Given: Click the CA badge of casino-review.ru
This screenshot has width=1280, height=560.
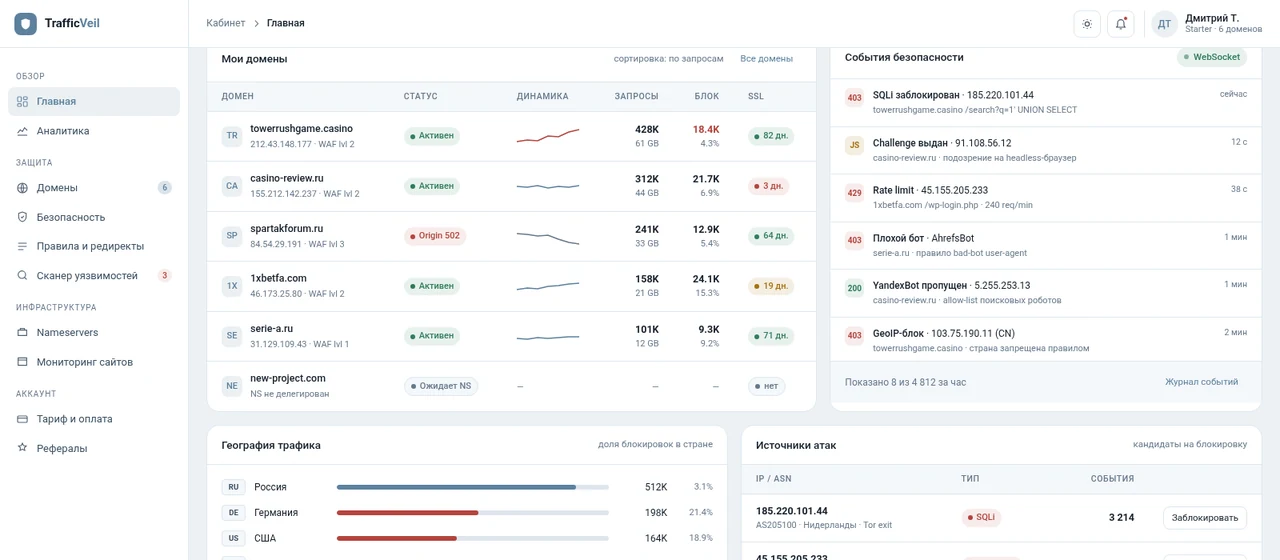Looking at the screenshot, I should pos(232,186).
